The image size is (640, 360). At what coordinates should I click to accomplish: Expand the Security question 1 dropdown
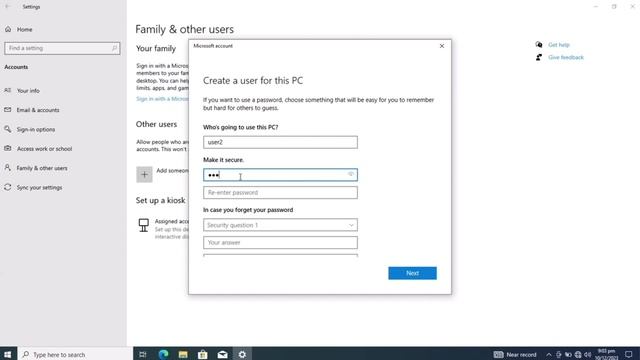280,225
